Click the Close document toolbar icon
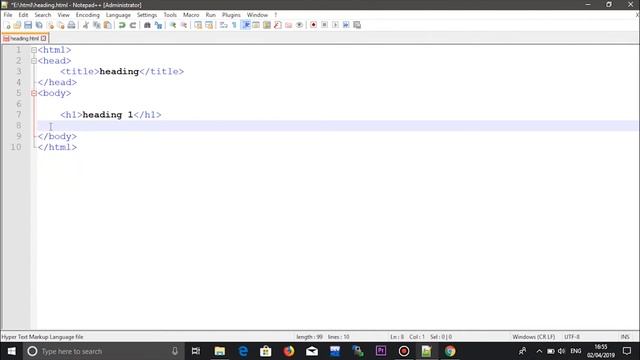This screenshot has height=360, width=640. pos(50,25)
